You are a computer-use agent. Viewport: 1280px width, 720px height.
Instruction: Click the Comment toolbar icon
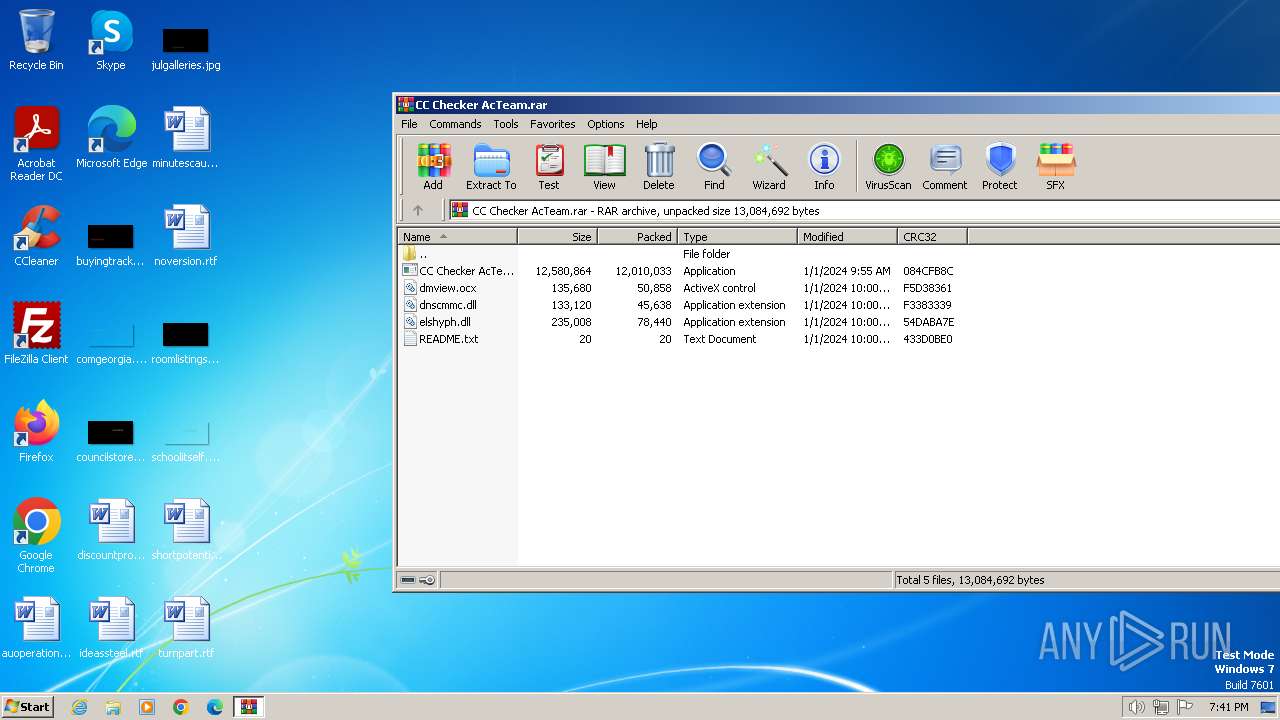tap(945, 166)
